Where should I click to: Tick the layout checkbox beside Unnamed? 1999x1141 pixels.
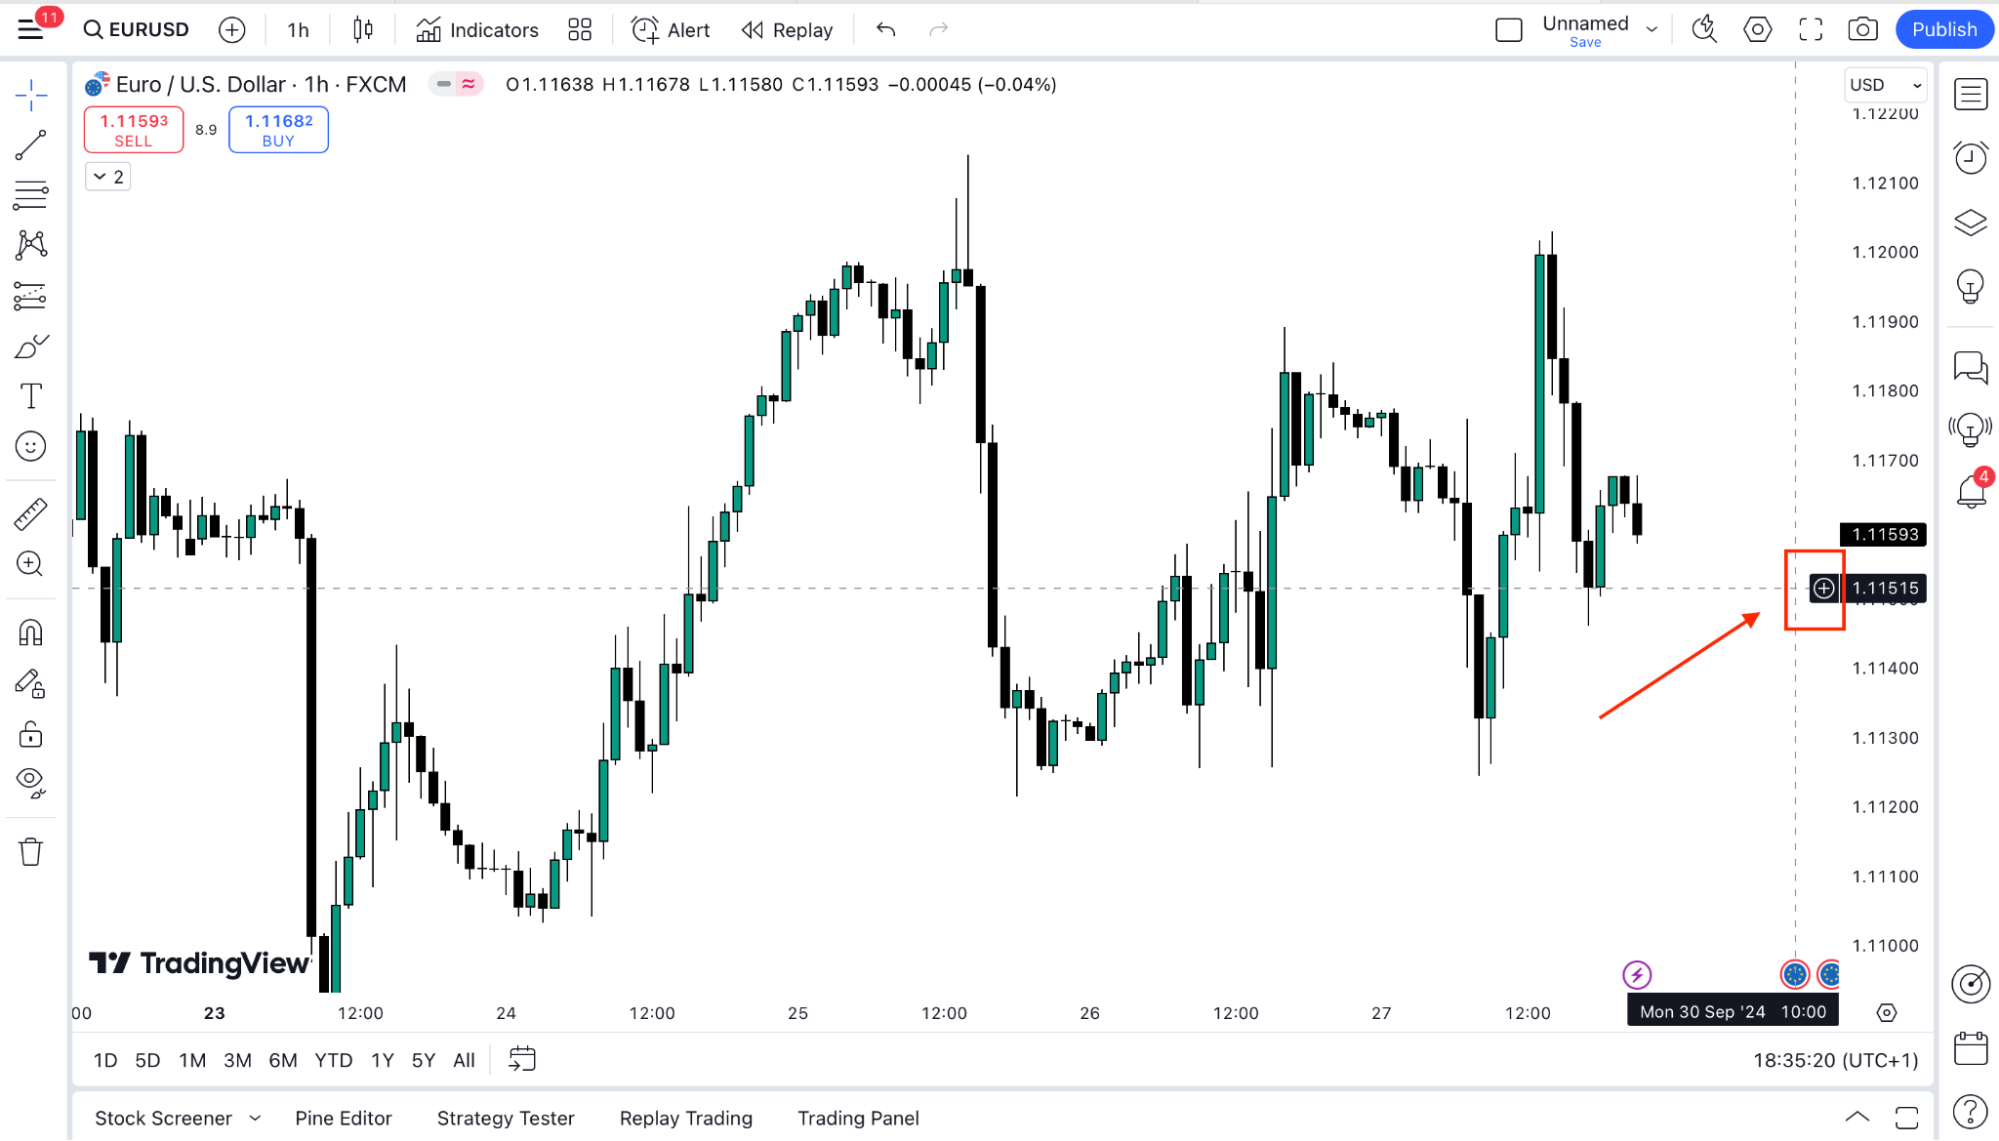click(x=1508, y=30)
